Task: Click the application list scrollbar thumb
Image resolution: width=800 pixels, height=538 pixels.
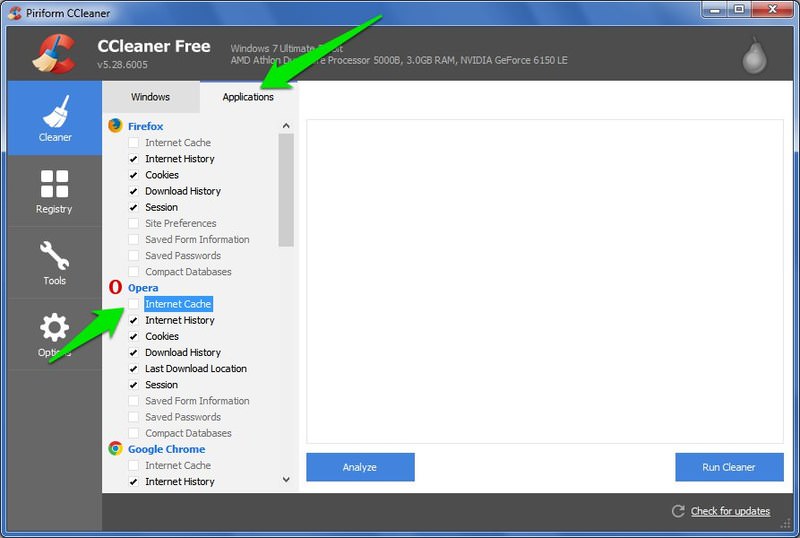Action: click(286, 190)
